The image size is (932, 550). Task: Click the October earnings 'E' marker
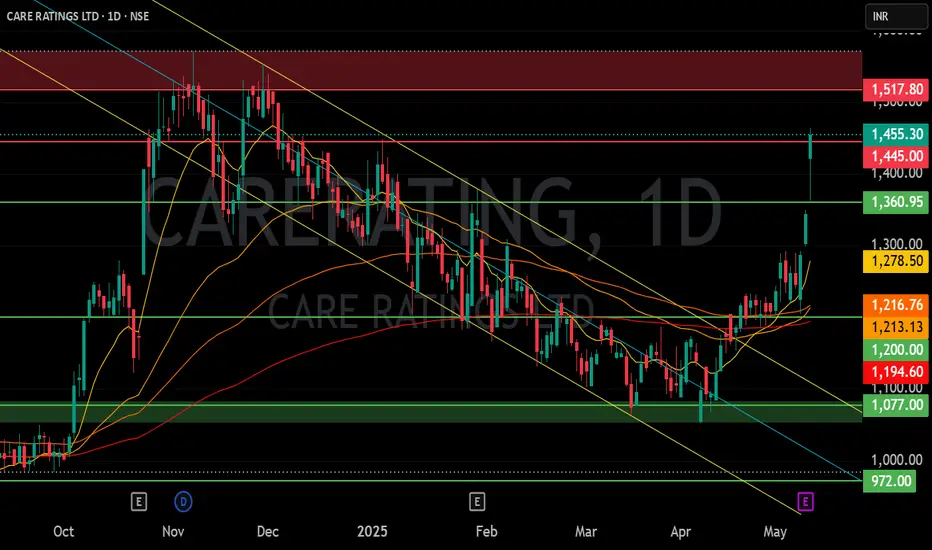138,502
